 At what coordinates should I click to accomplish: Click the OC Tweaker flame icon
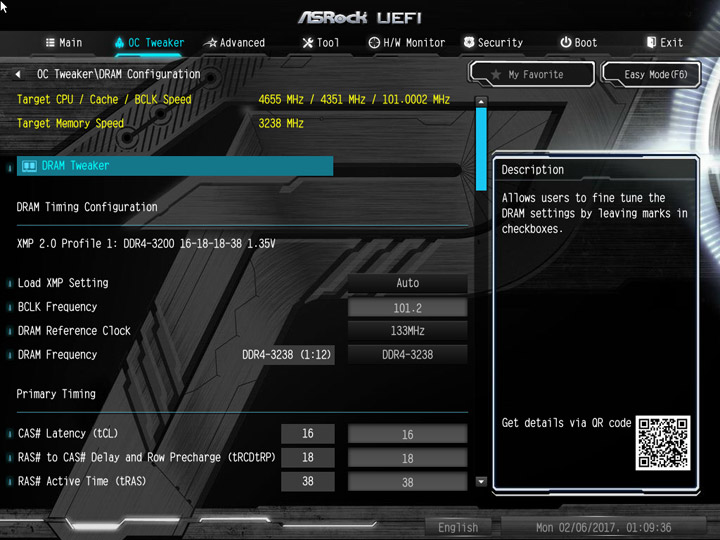point(119,43)
